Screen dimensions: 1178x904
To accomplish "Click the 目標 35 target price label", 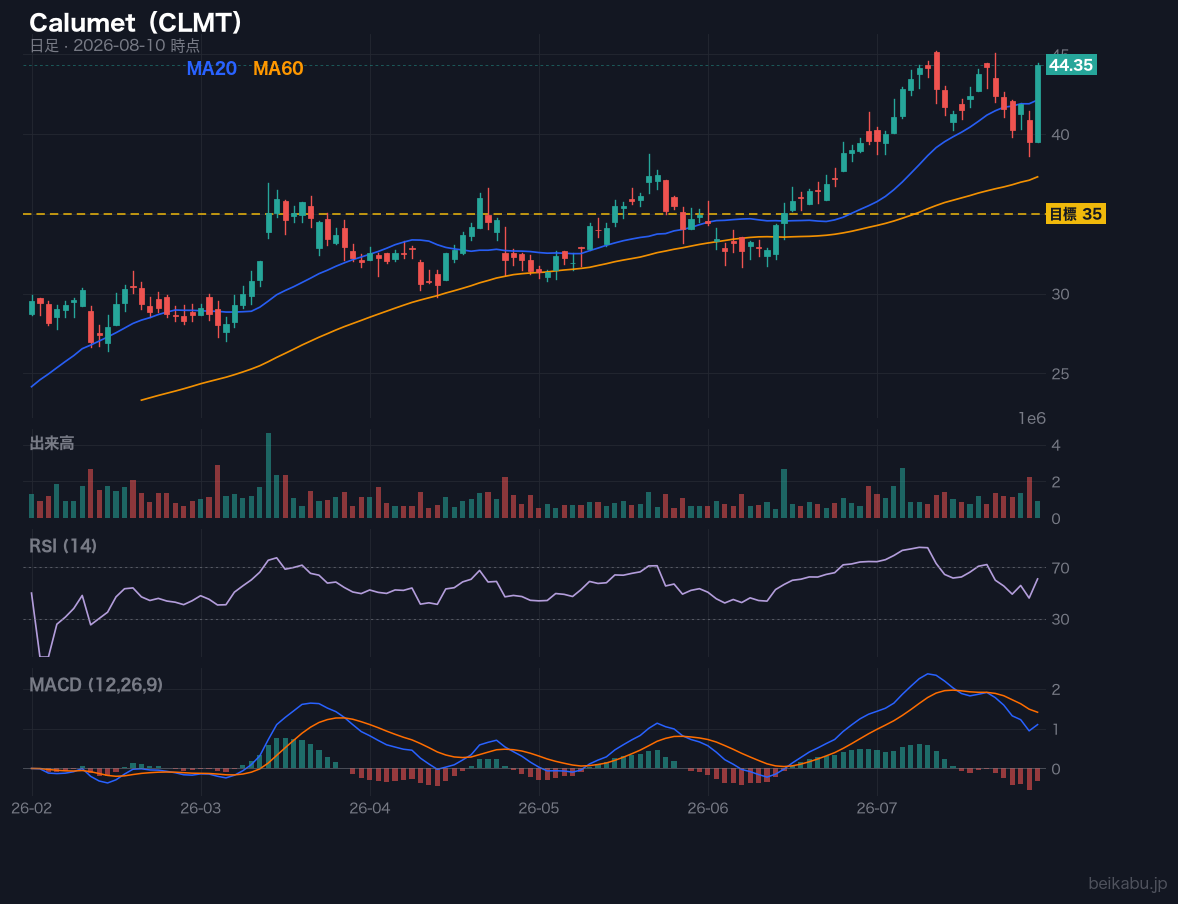I will pyautogui.click(x=1075, y=214).
